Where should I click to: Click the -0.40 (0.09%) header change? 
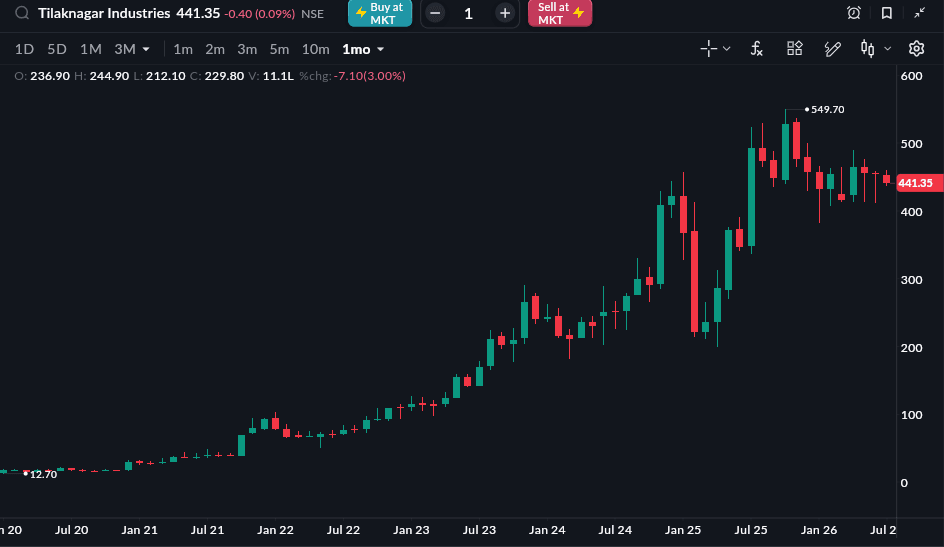[x=259, y=14]
